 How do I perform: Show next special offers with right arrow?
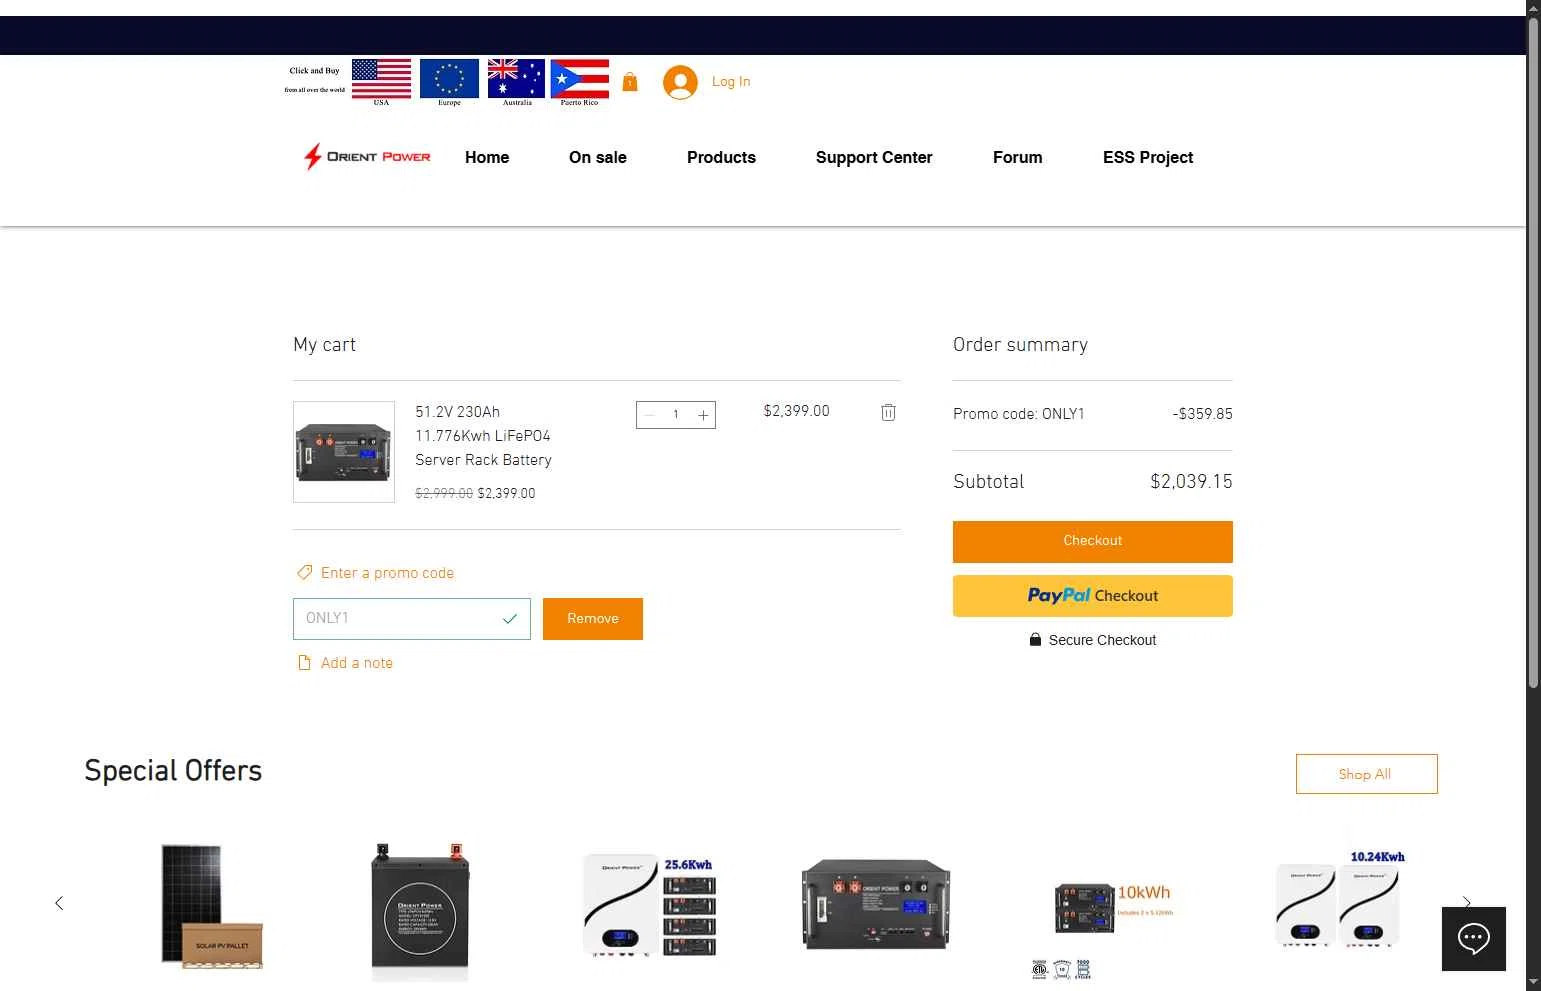click(1466, 903)
